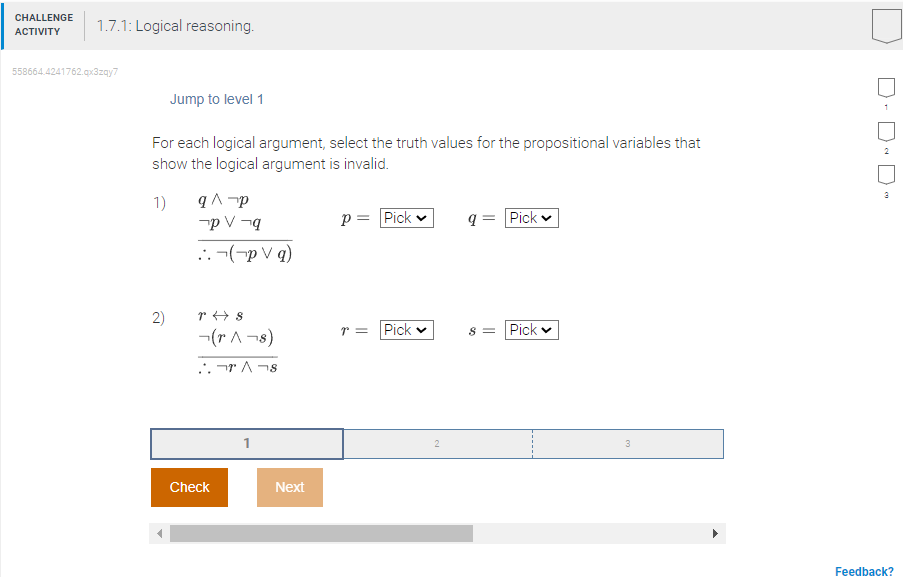Click the level 2 shield indicator

point(885,131)
